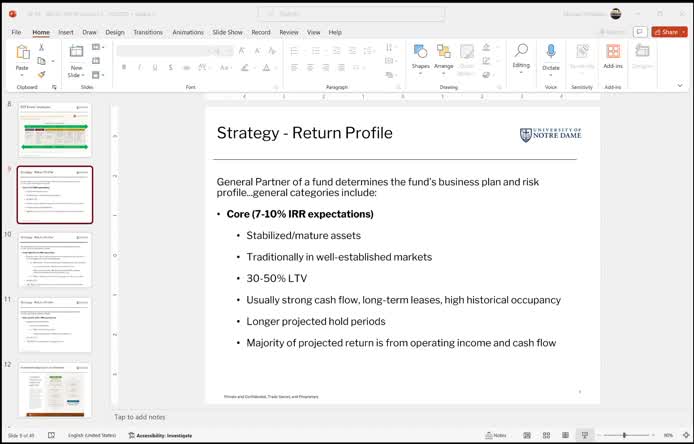Image resolution: width=694 pixels, height=444 pixels.
Task: Toggle Bold formatting
Action: pos(124,67)
